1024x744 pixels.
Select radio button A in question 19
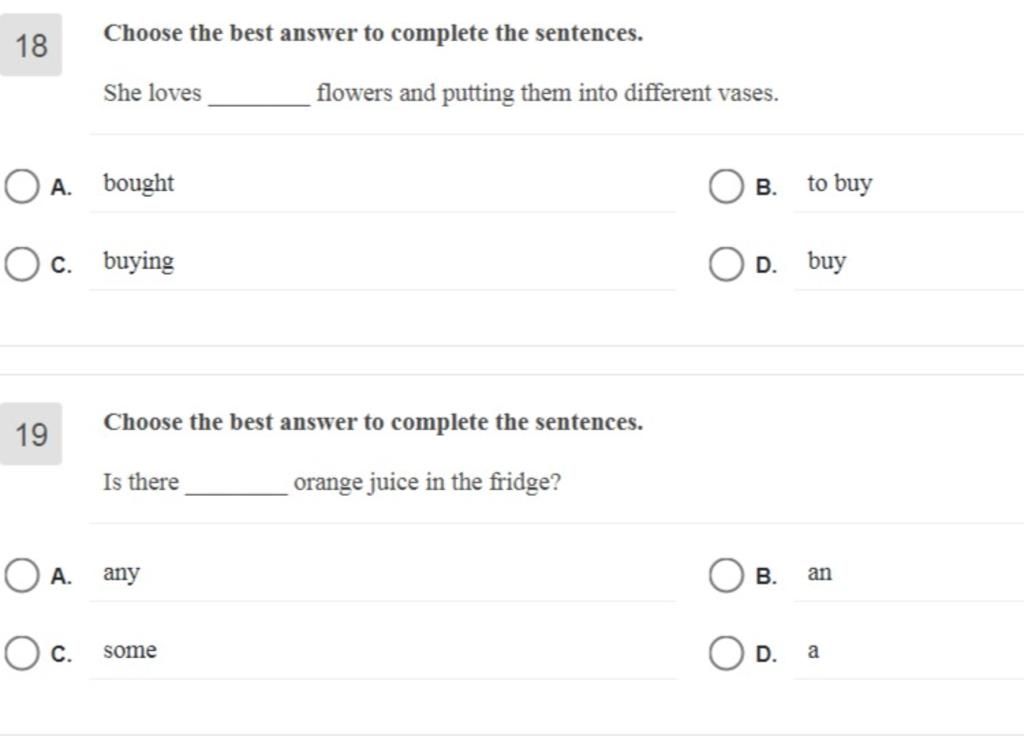(x=21, y=576)
